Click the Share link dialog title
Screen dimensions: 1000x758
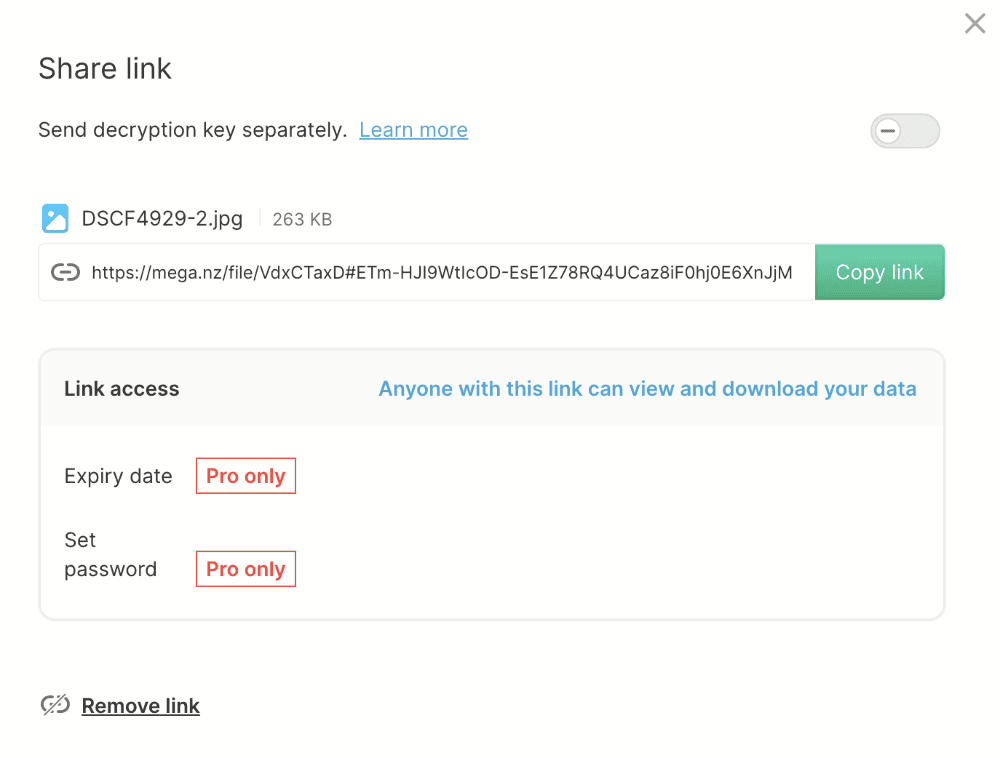pyautogui.click(x=105, y=68)
